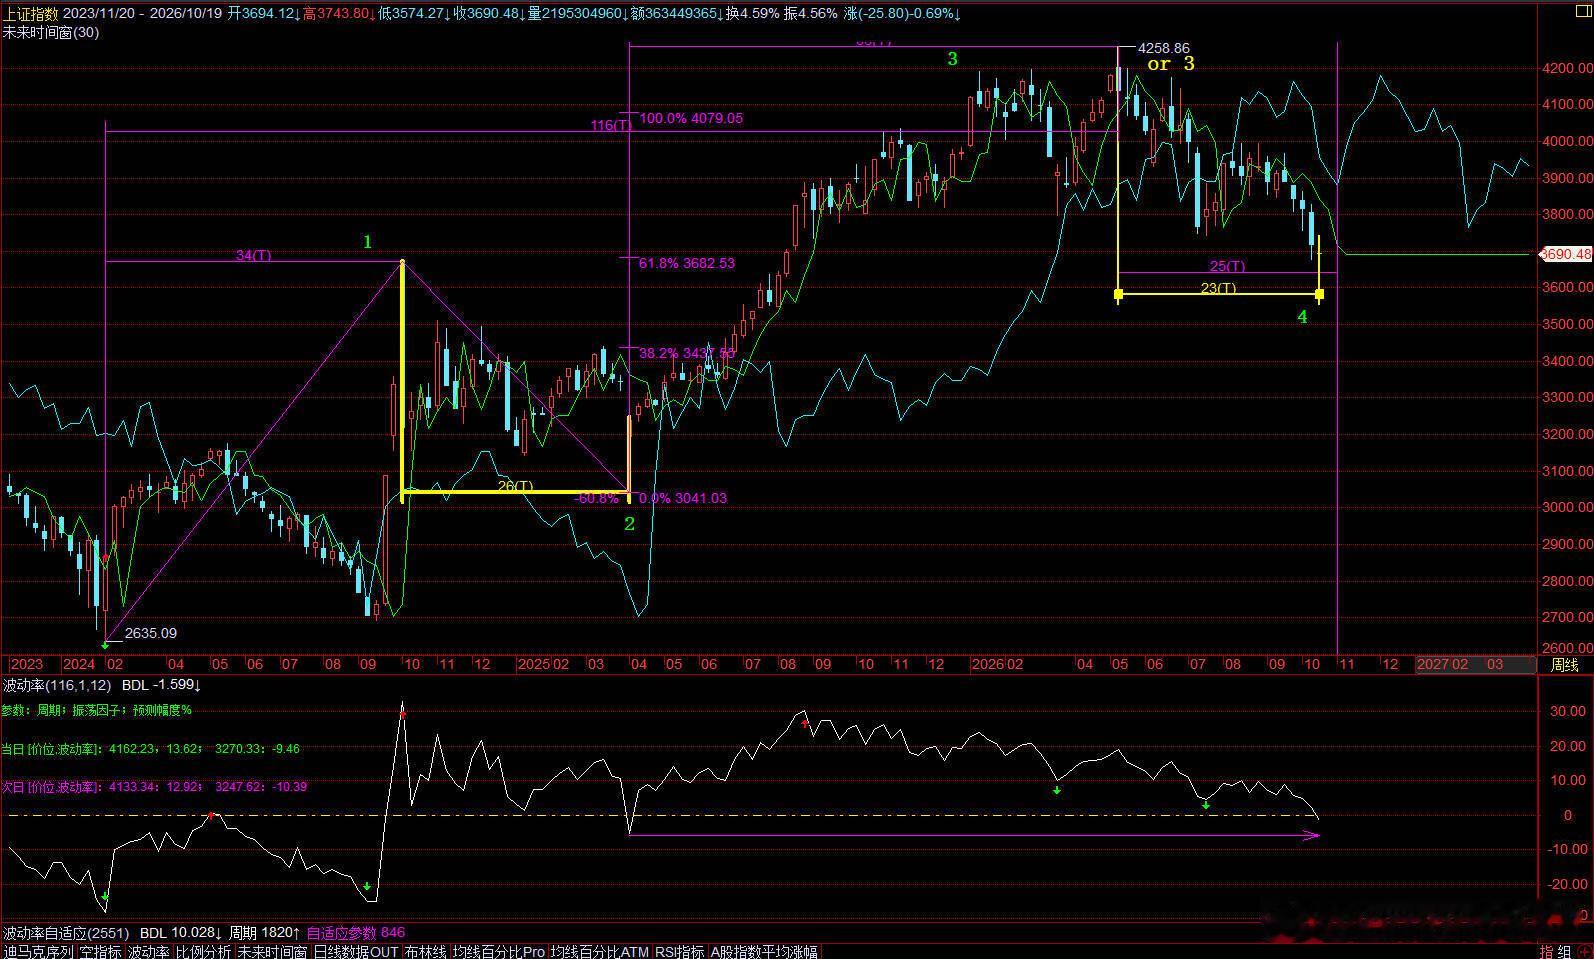1594x959 pixels.
Task: Click the 3690.48 current price tag
Action: click(x=1565, y=254)
